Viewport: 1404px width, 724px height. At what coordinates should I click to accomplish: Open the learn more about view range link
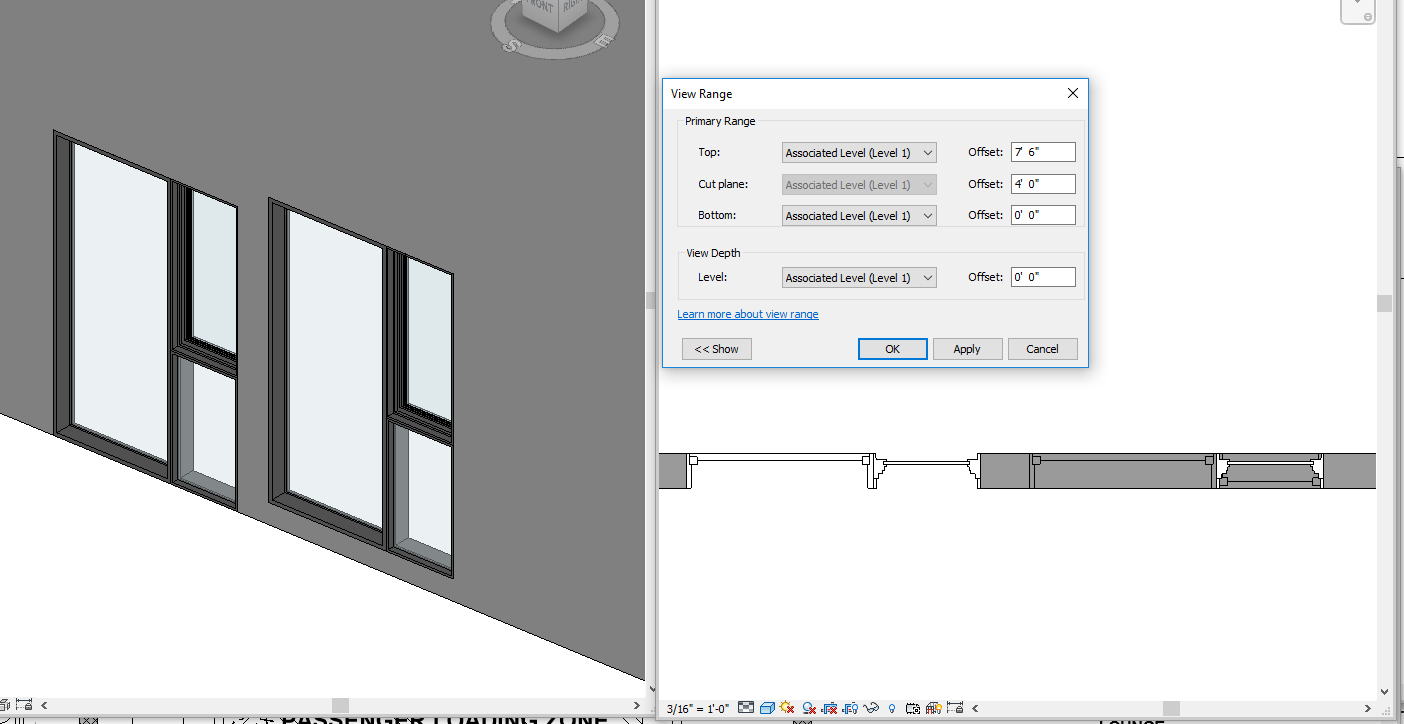coord(747,313)
